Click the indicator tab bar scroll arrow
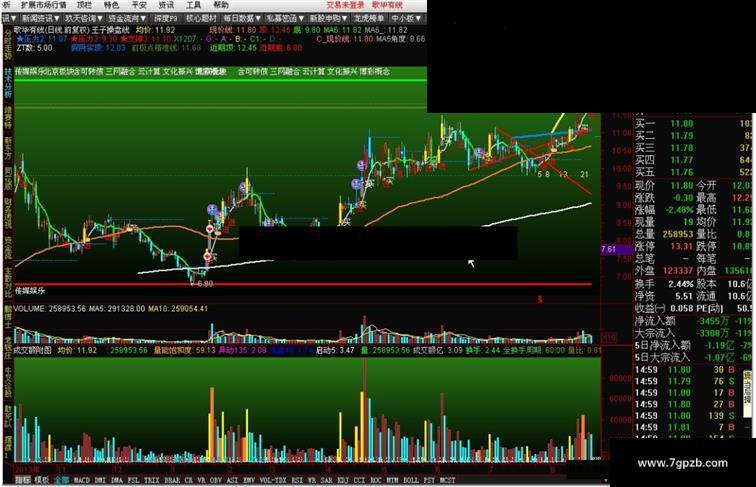Image resolution: width=756 pixels, height=487 pixels. (606, 480)
